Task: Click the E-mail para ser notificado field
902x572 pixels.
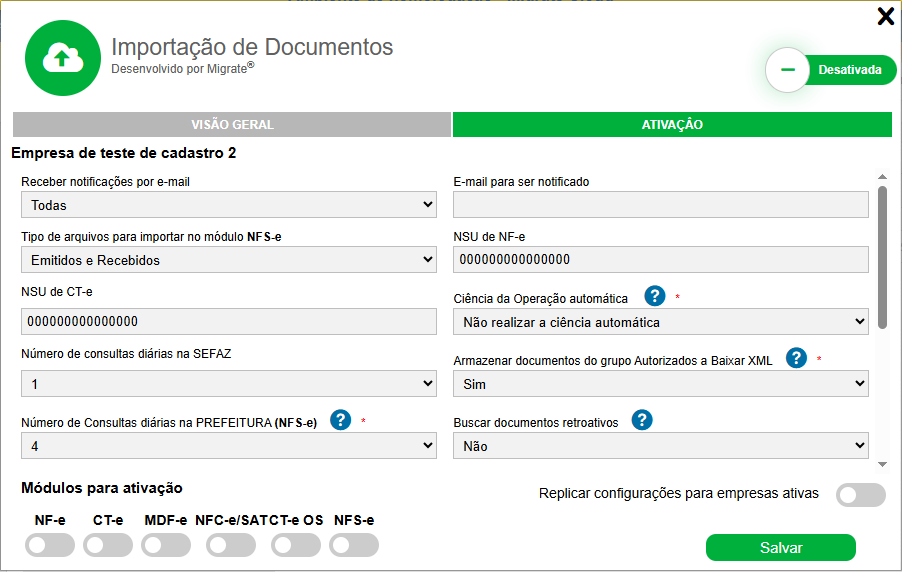Action: (660, 205)
